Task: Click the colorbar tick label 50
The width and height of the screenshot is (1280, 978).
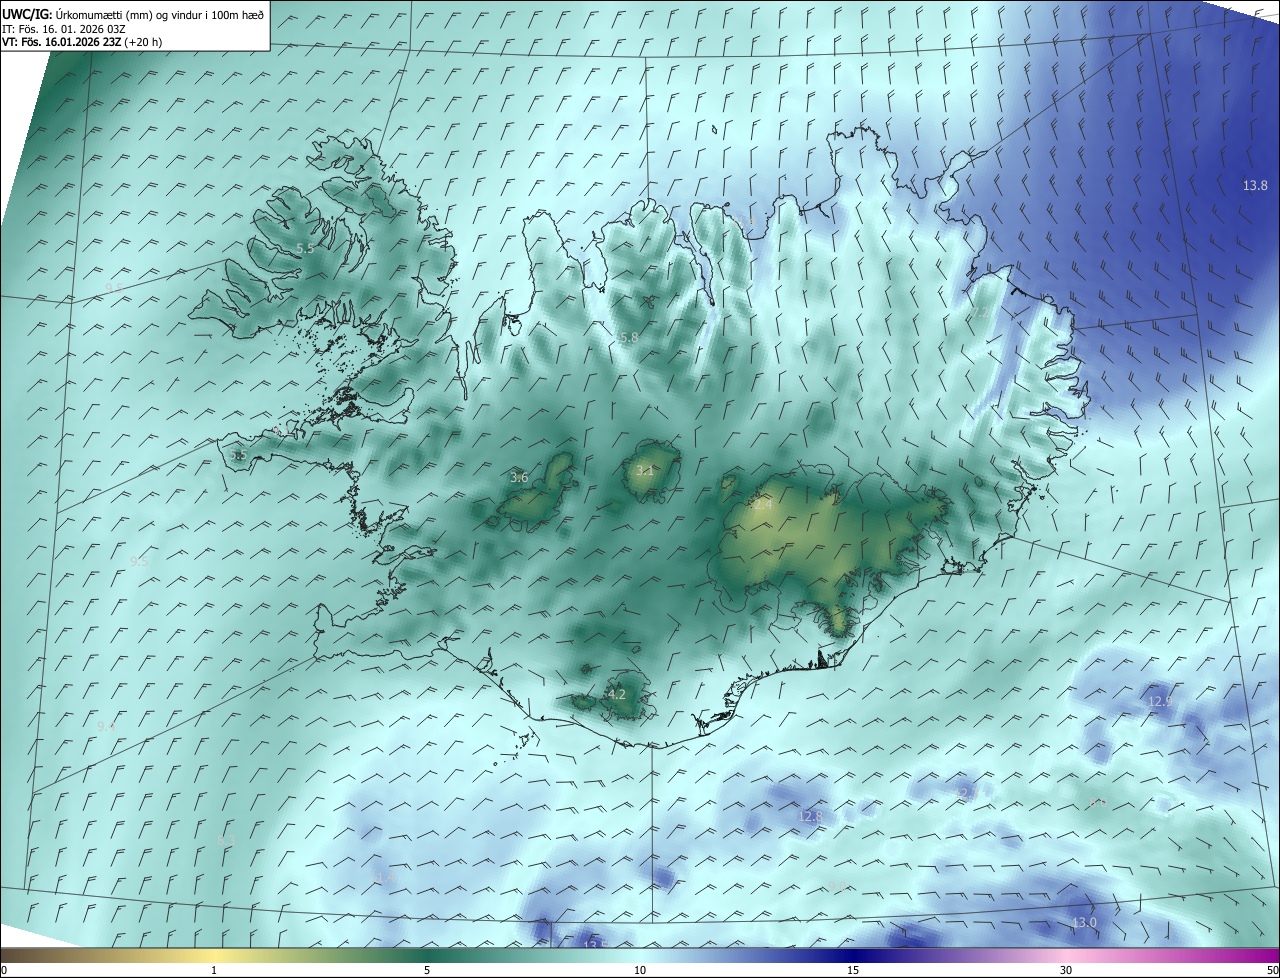Action: click(x=1272, y=970)
